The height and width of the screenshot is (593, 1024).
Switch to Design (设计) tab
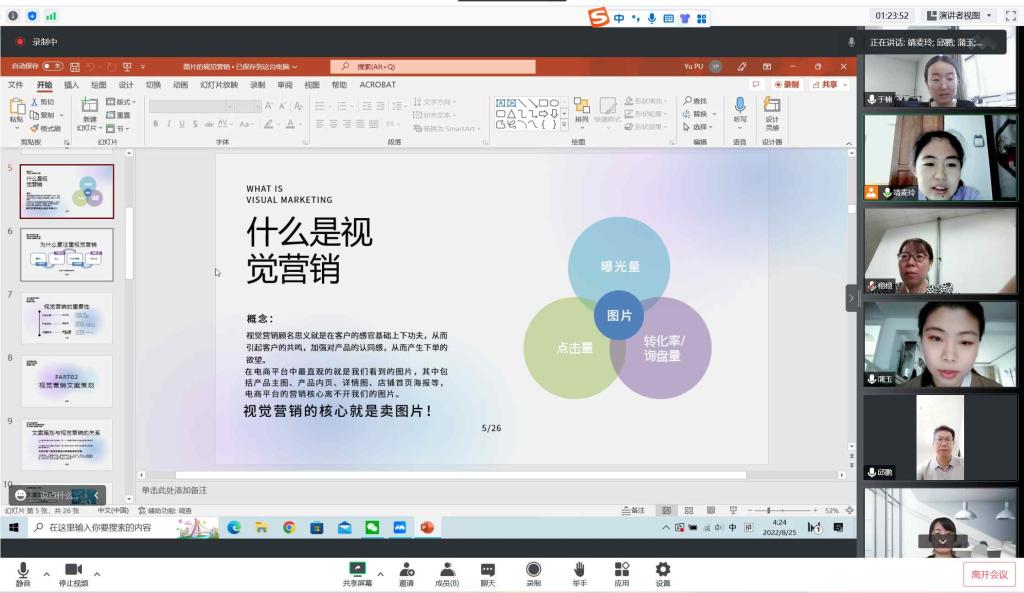[126, 85]
